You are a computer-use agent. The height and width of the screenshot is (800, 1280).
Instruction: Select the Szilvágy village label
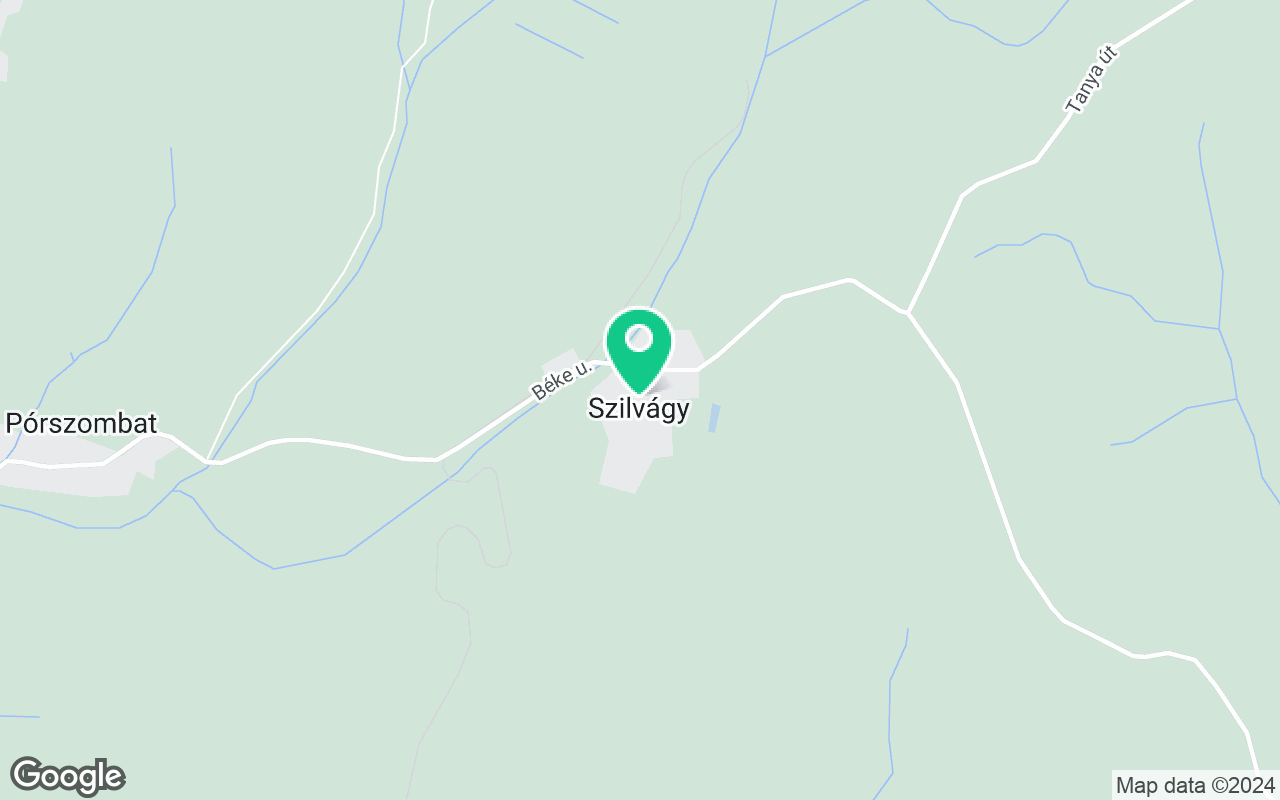(x=638, y=409)
